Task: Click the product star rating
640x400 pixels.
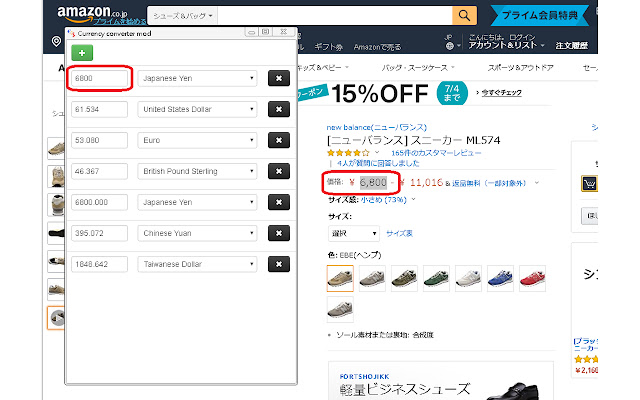Action: click(348, 153)
